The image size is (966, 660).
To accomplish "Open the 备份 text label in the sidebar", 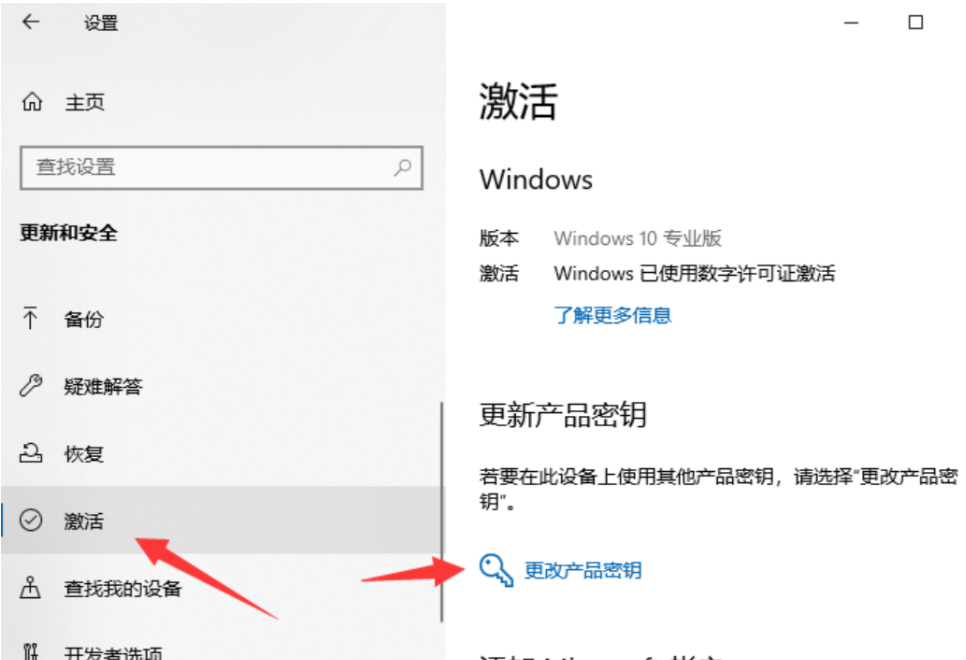I will [x=84, y=319].
